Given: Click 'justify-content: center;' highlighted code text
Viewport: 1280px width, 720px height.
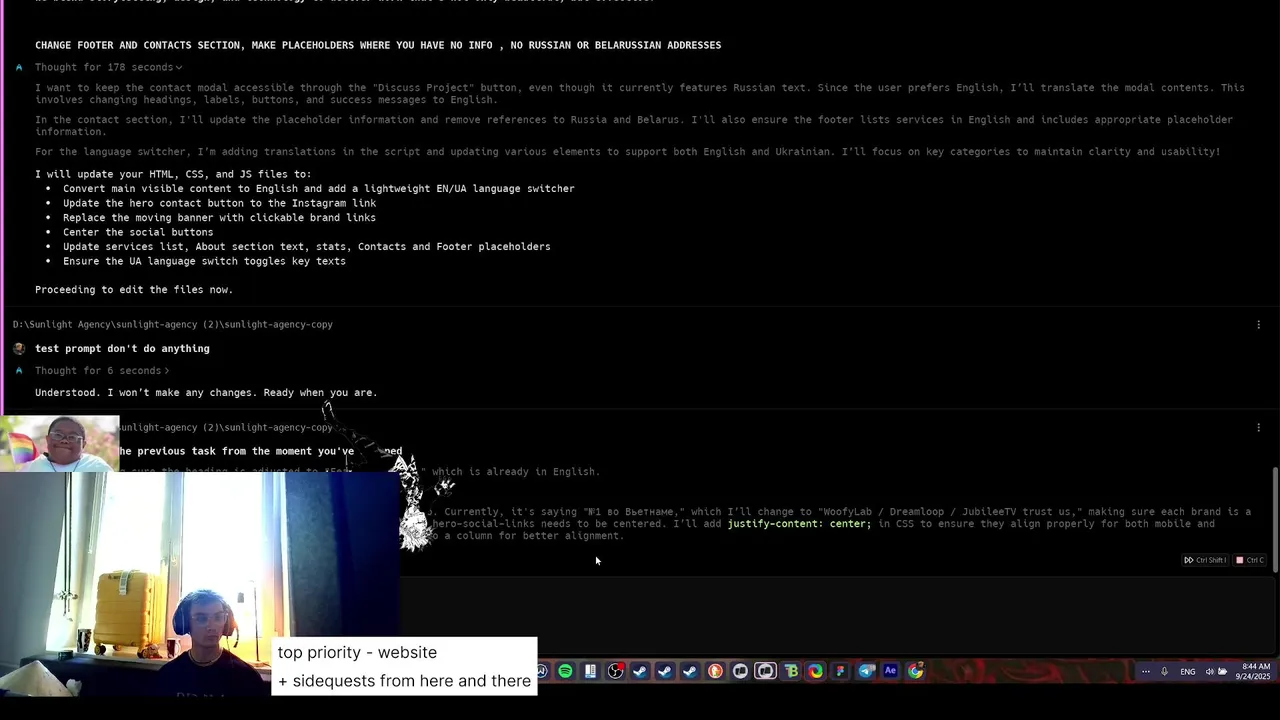Looking at the screenshot, I should 799,523.
